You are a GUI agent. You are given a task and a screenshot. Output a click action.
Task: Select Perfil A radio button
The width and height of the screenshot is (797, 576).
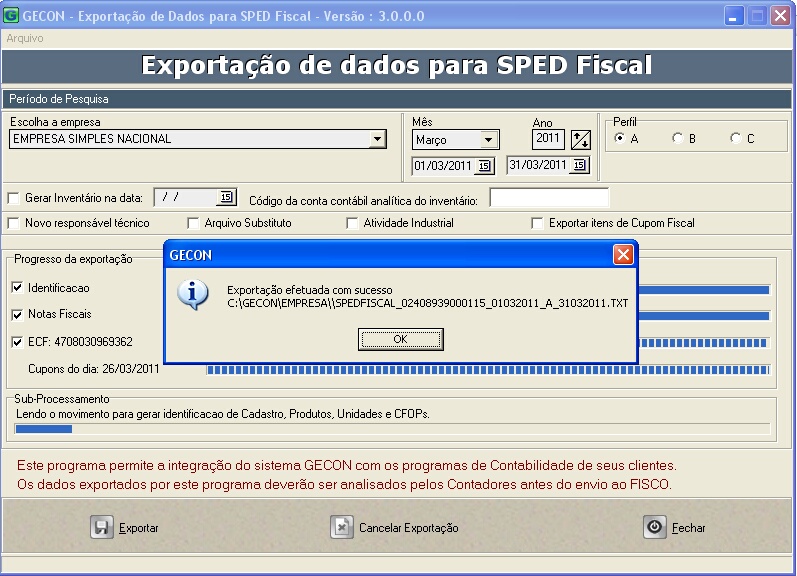tap(619, 138)
